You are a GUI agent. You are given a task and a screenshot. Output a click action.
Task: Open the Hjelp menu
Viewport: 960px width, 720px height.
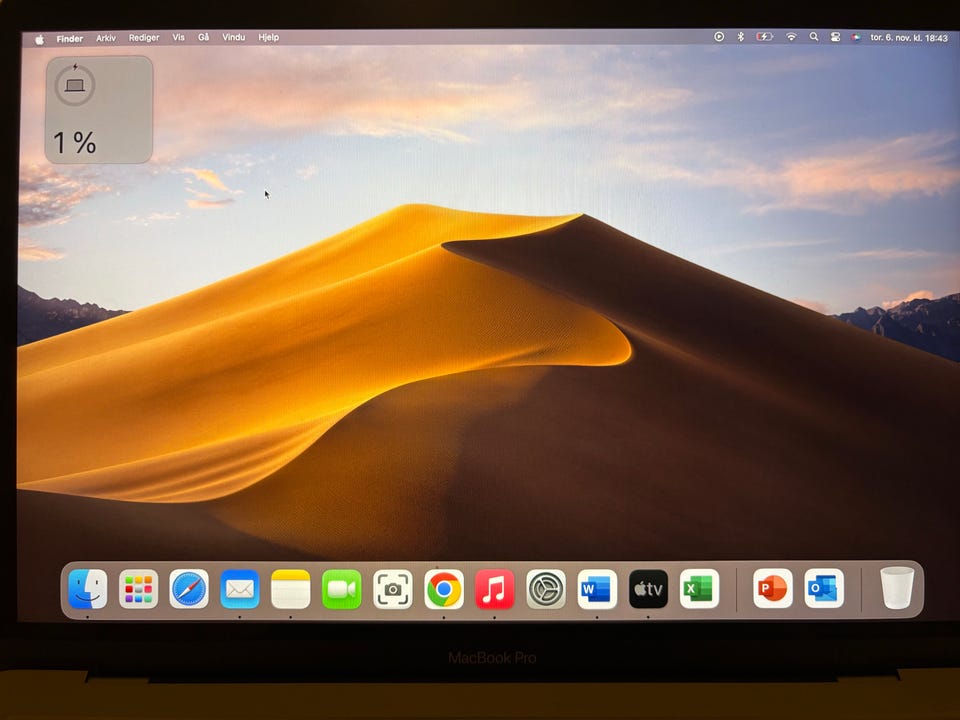(268, 37)
